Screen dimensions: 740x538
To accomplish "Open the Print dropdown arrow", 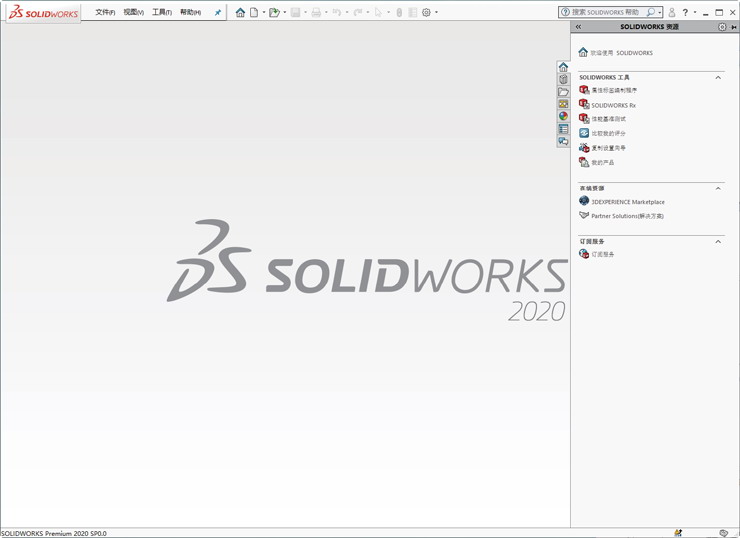I will pos(326,13).
